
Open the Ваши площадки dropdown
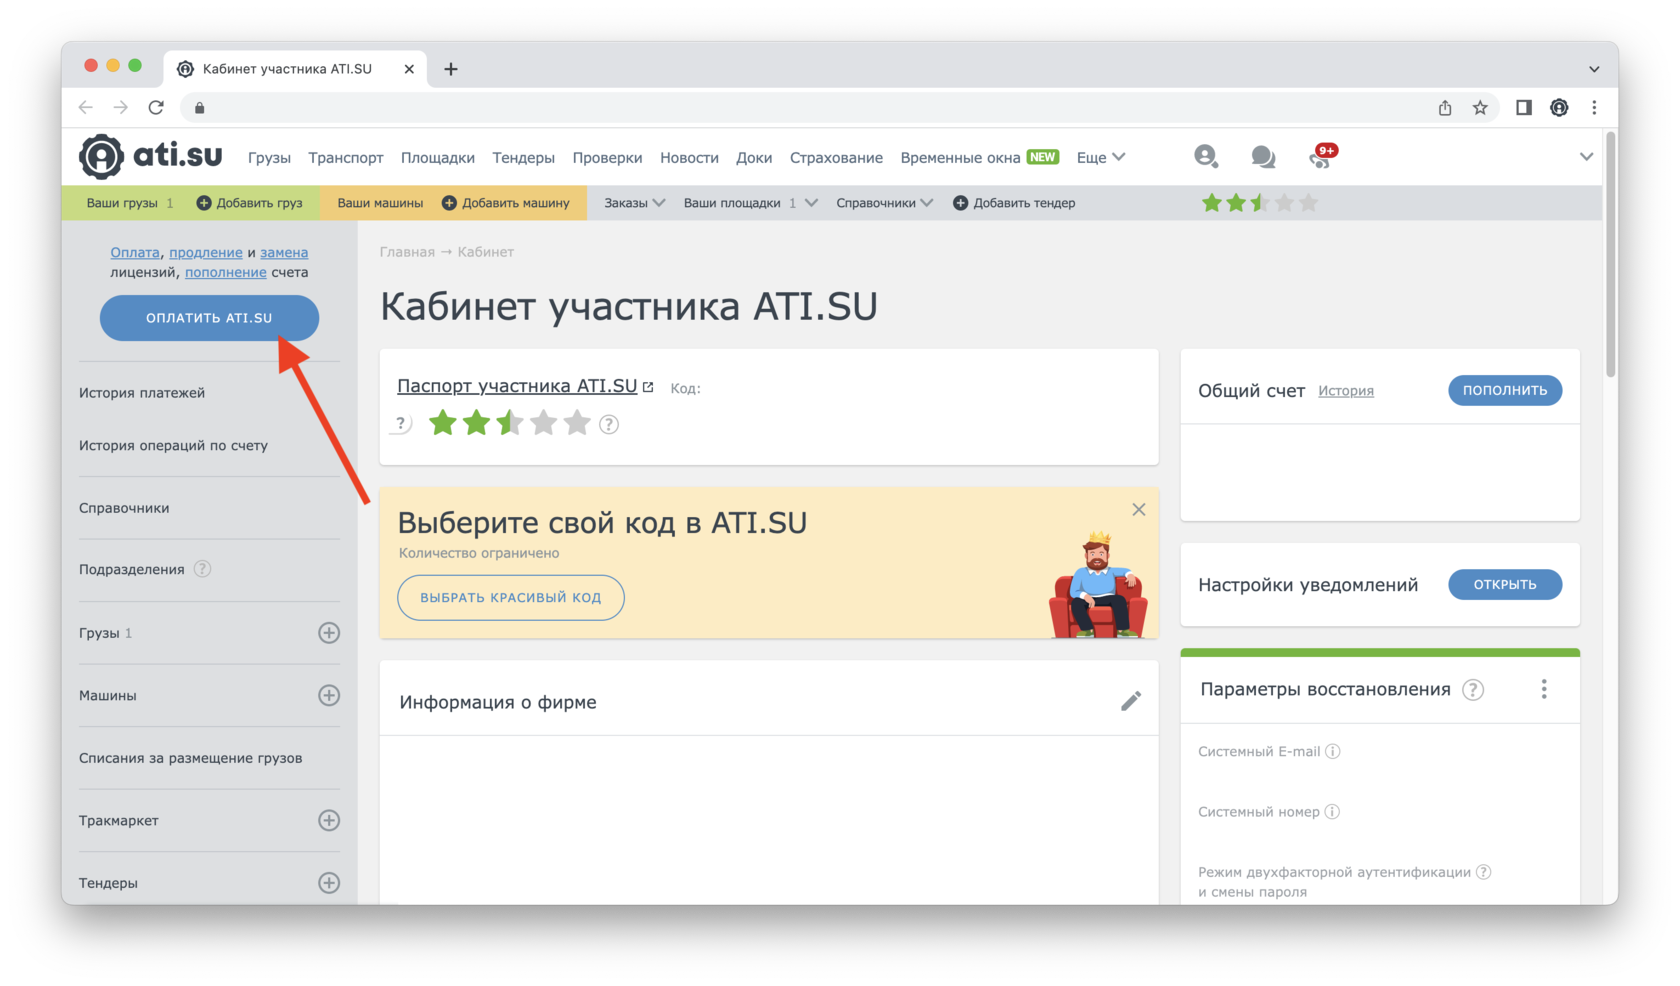[x=750, y=203]
